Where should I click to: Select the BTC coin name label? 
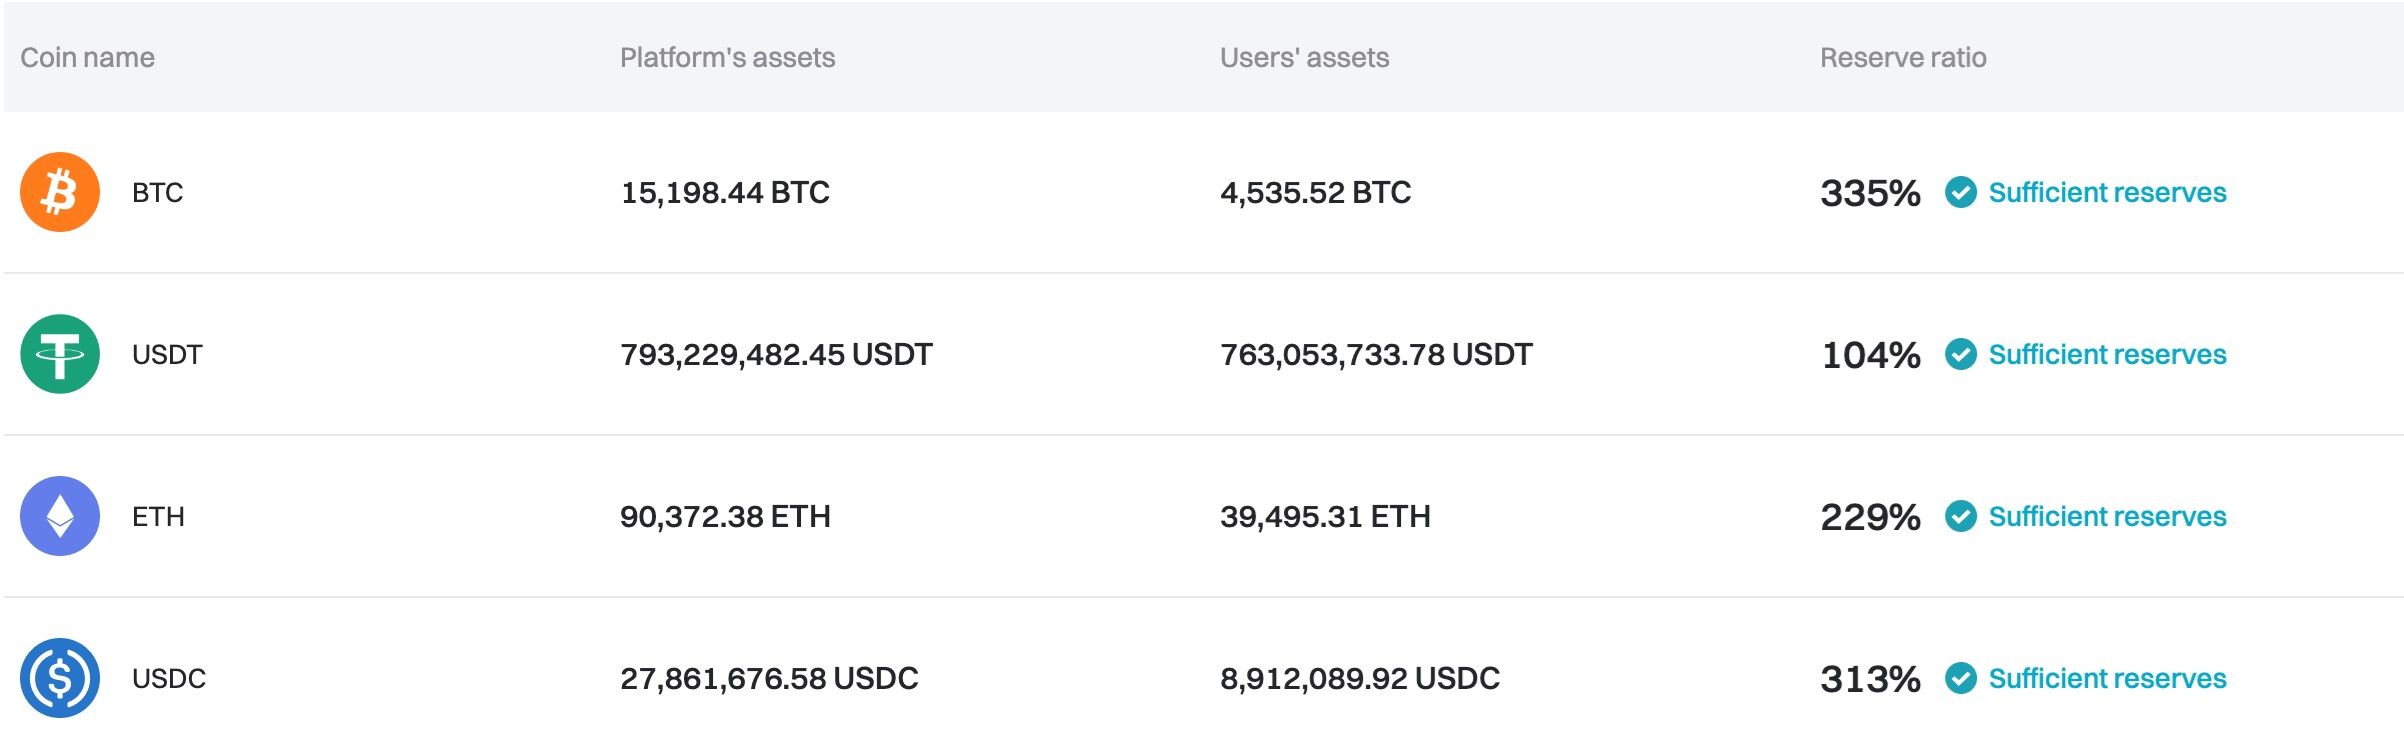coord(157,193)
